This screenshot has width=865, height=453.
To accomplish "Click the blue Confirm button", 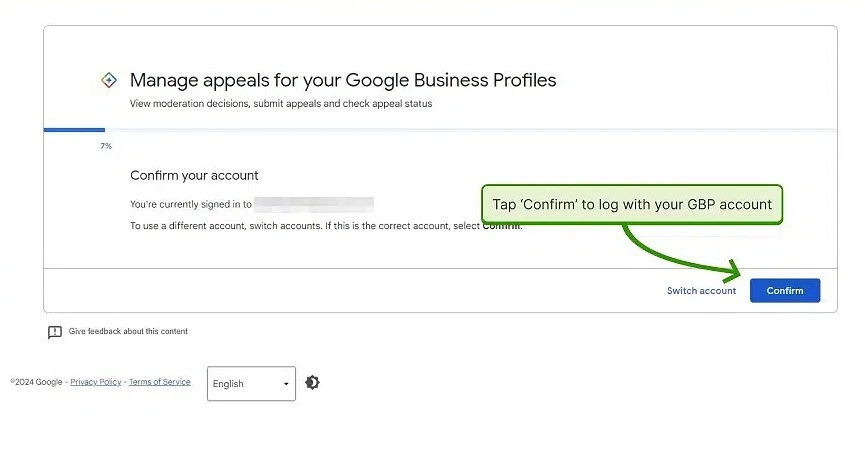I will (784, 290).
